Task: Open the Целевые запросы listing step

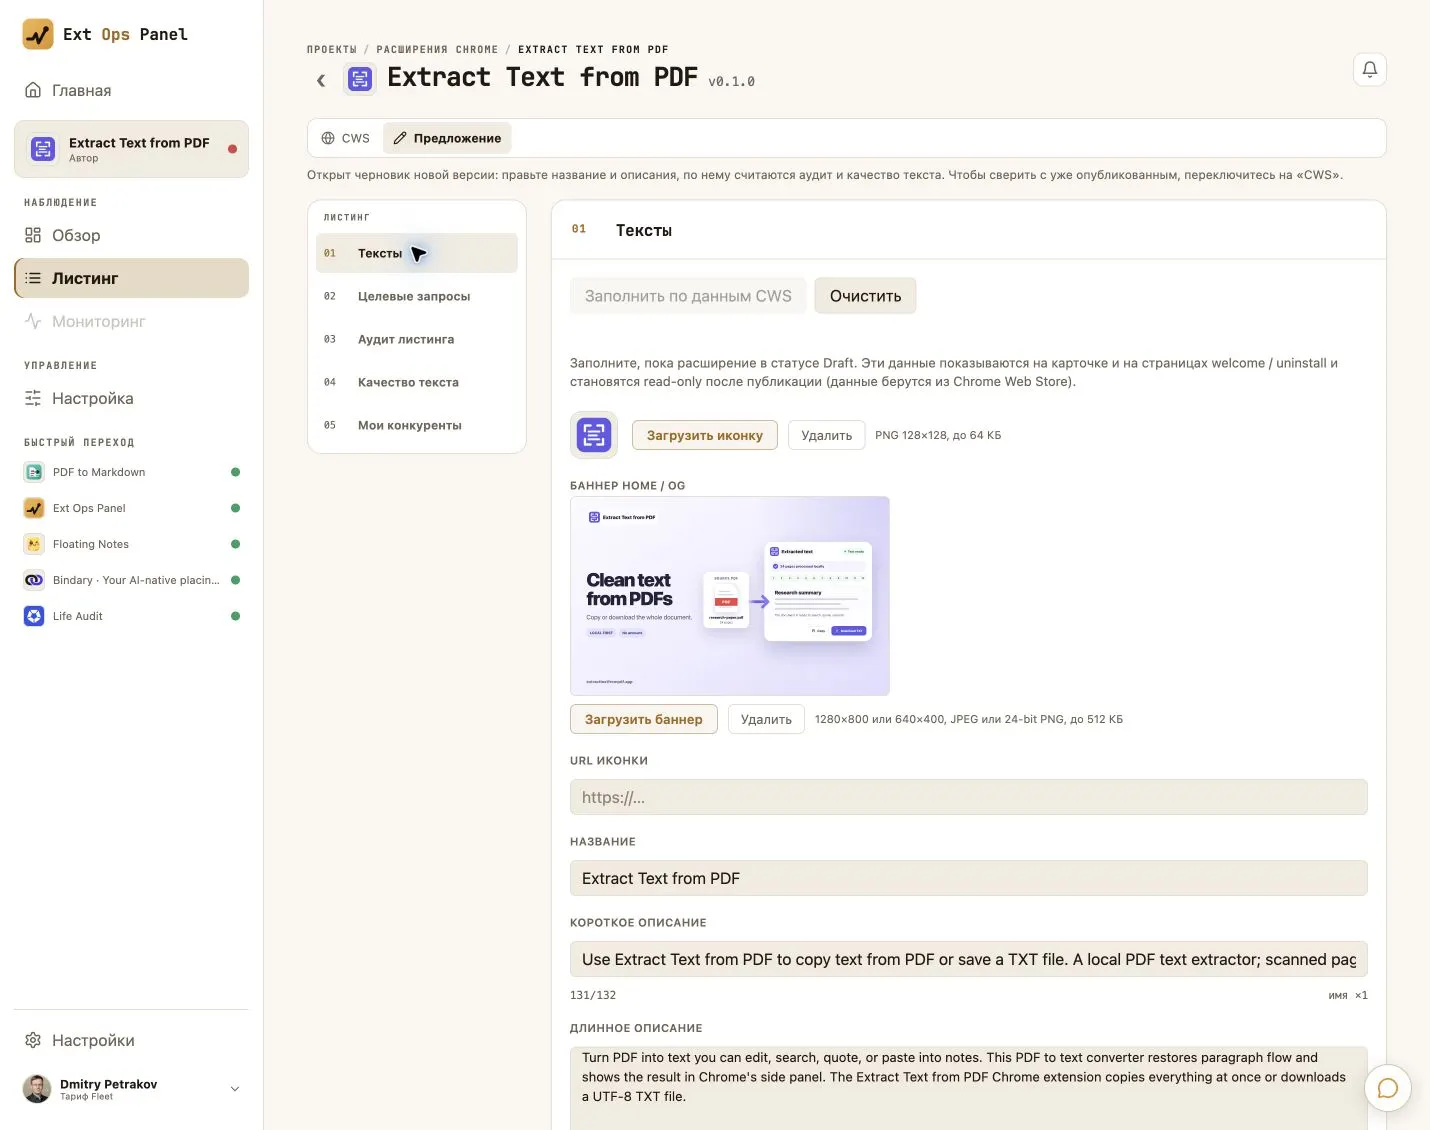Action: (x=417, y=296)
